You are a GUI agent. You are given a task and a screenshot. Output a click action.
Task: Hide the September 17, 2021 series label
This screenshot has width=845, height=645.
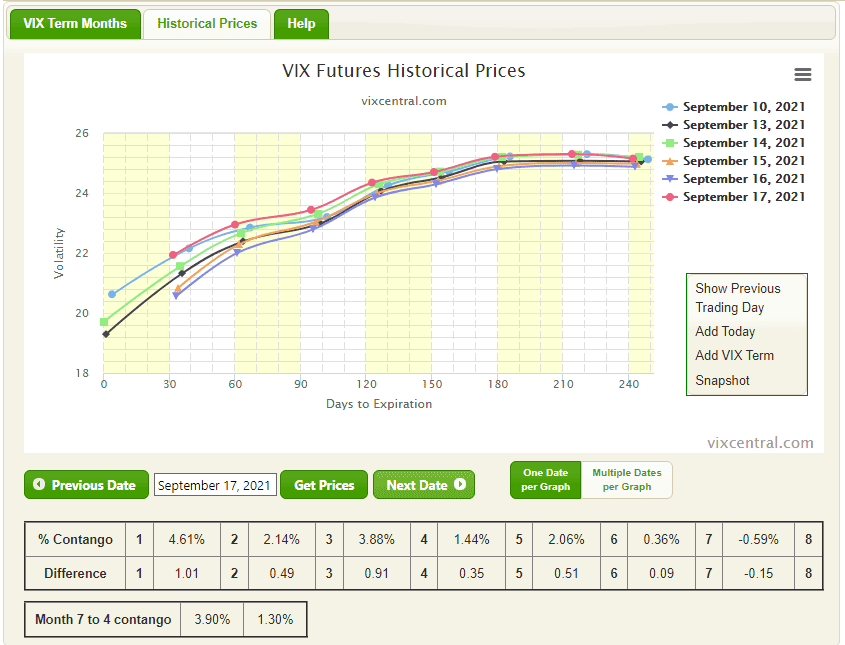[744, 197]
